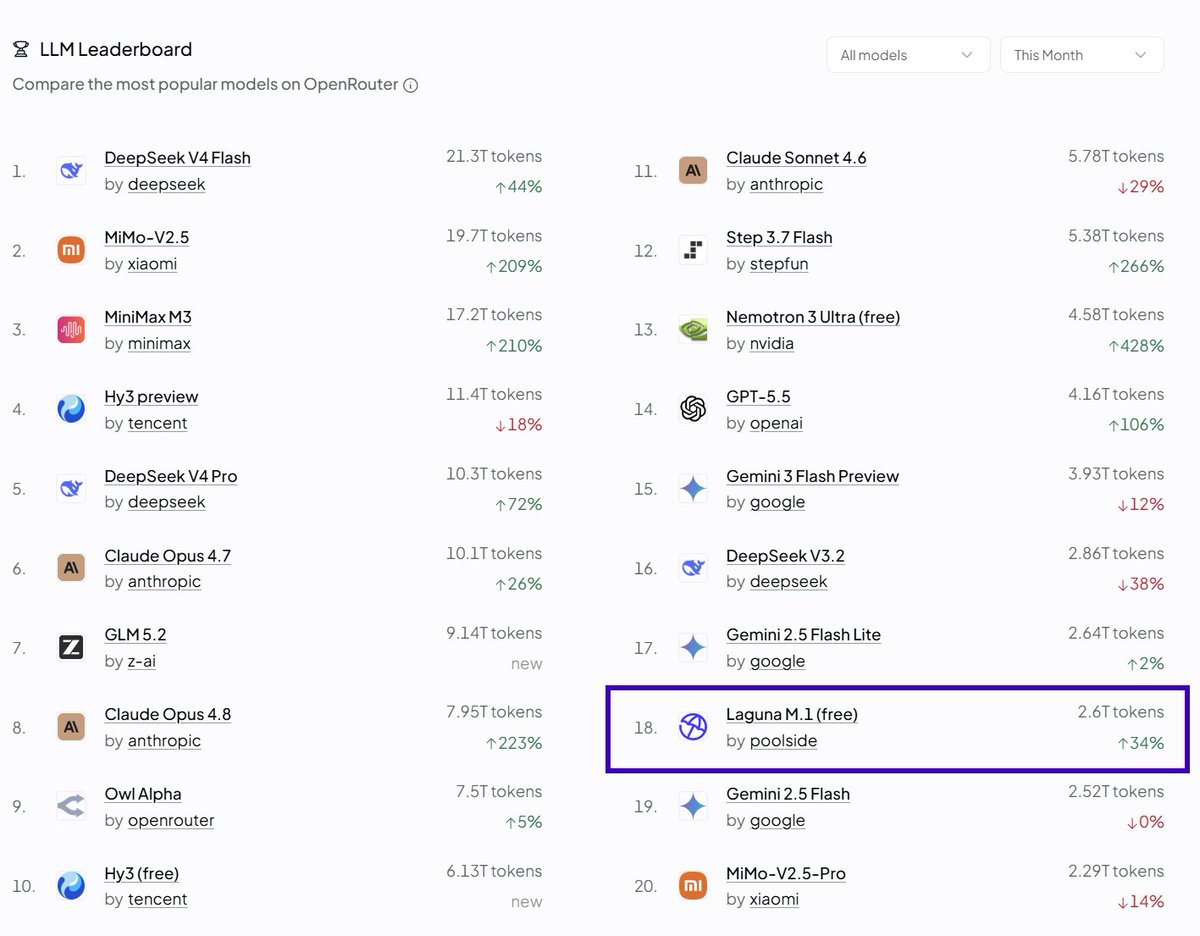Click the GPT-5.5 OpenAI logo icon
This screenshot has height=936, width=1200.
(x=693, y=409)
